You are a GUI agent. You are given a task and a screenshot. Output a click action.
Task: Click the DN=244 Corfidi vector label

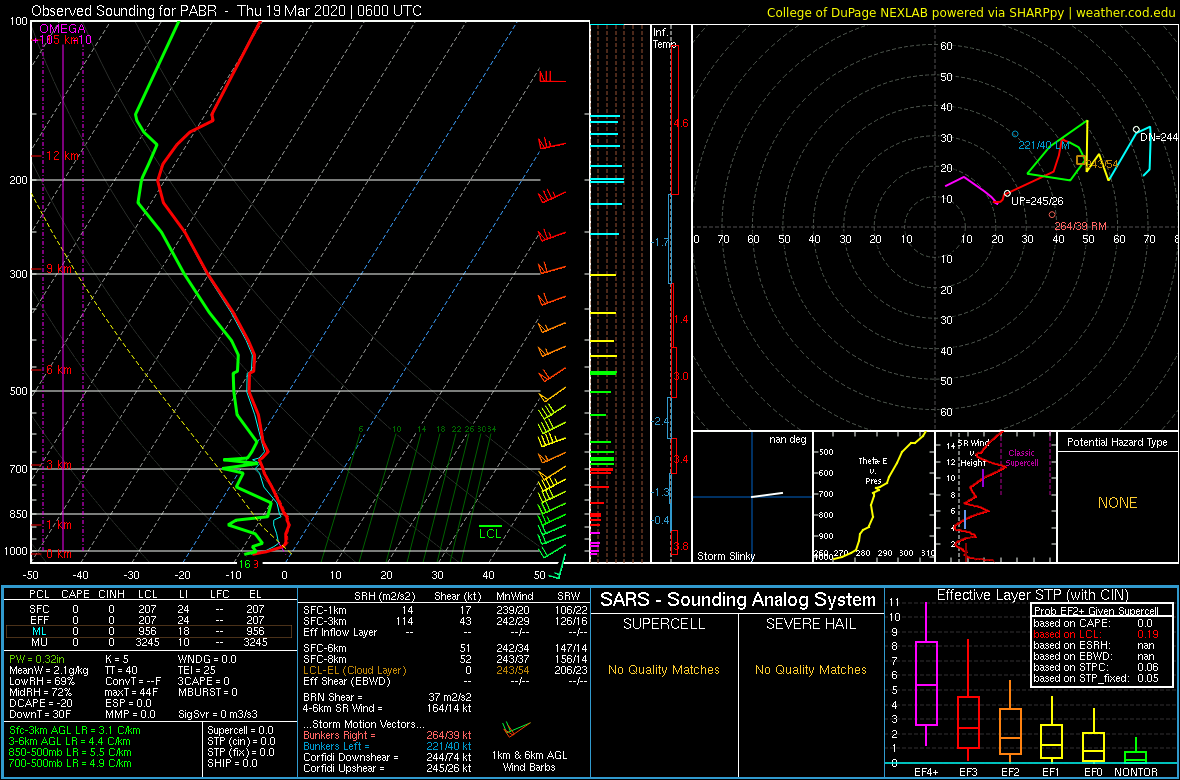(1159, 137)
